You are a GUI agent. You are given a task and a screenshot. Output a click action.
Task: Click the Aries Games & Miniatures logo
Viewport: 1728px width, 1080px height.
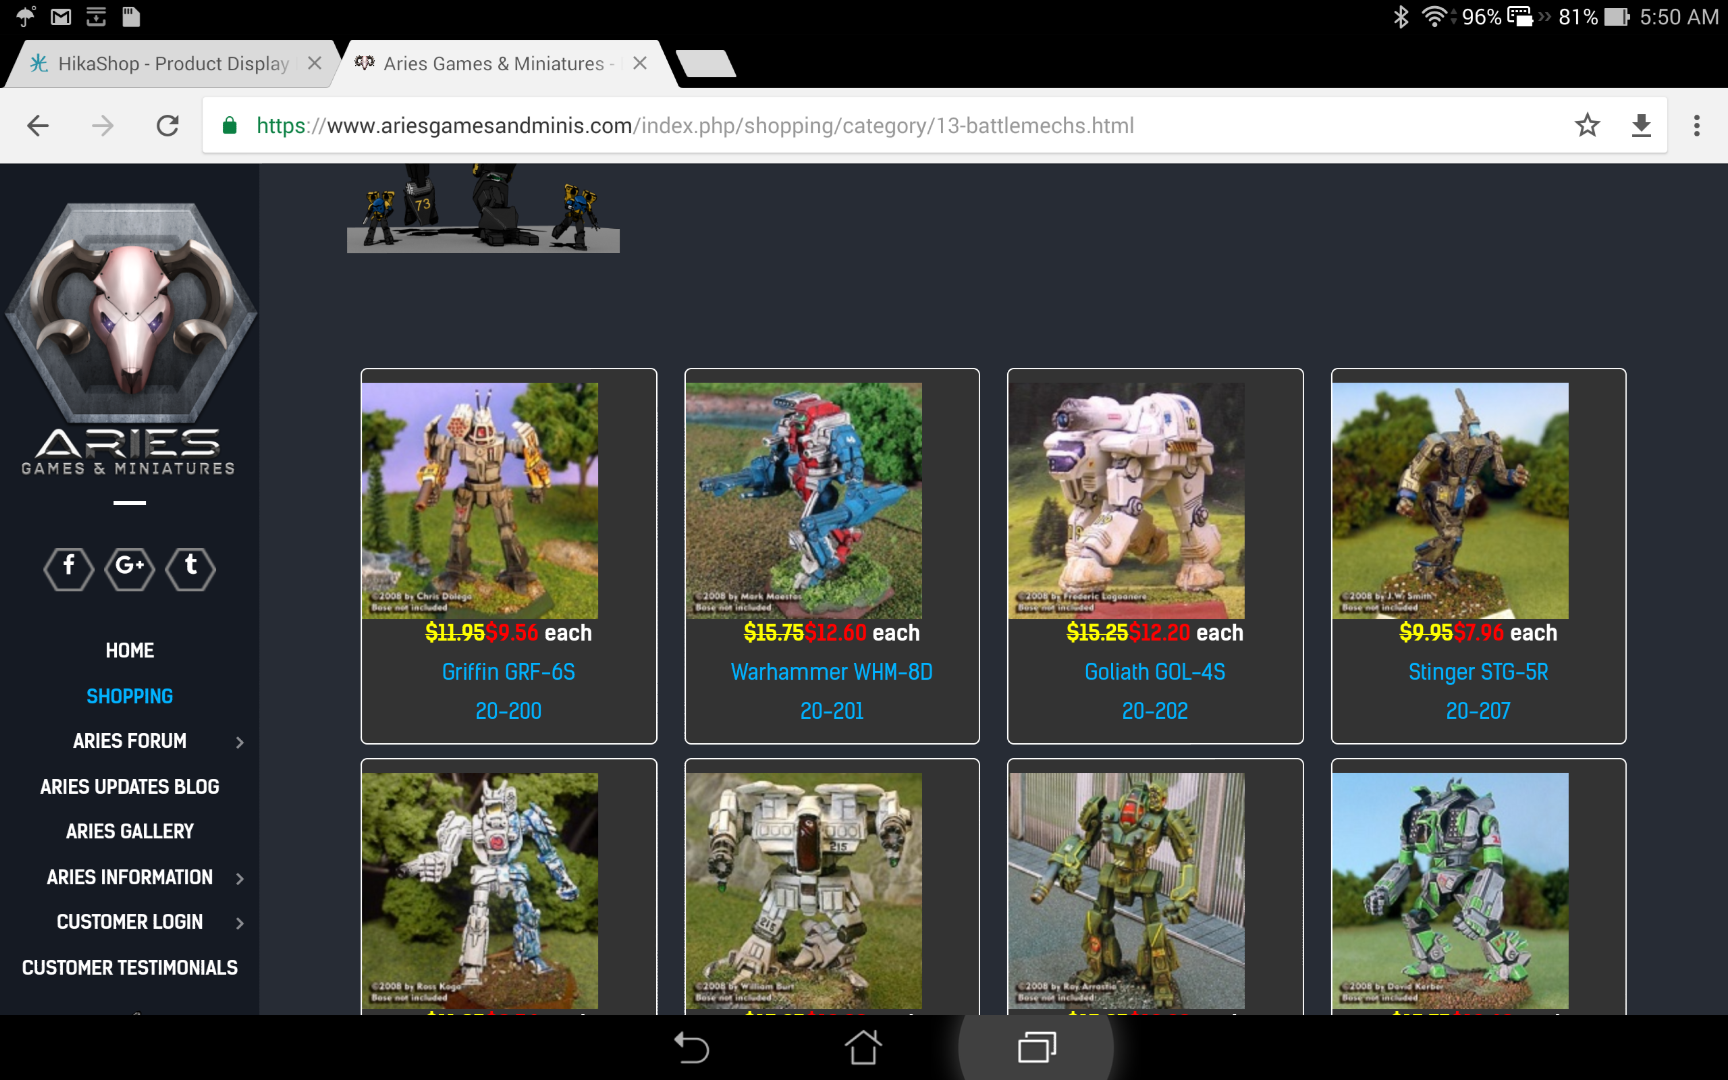tap(130, 340)
